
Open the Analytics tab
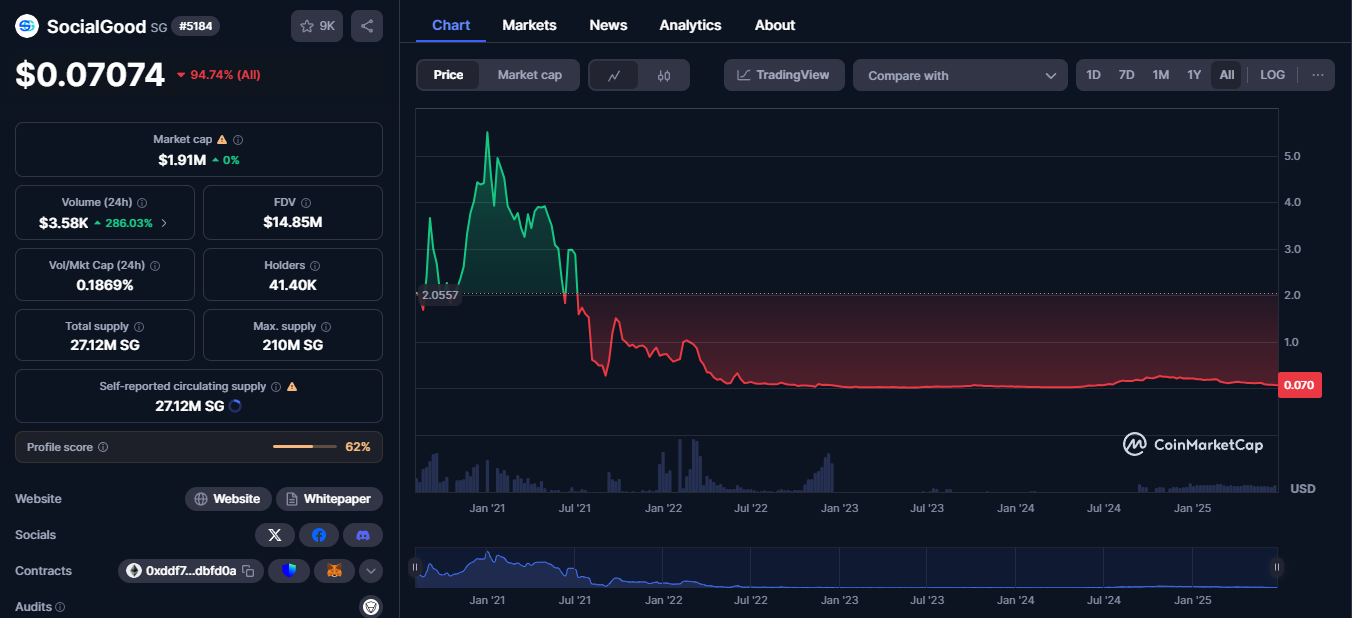pyautogui.click(x=690, y=25)
